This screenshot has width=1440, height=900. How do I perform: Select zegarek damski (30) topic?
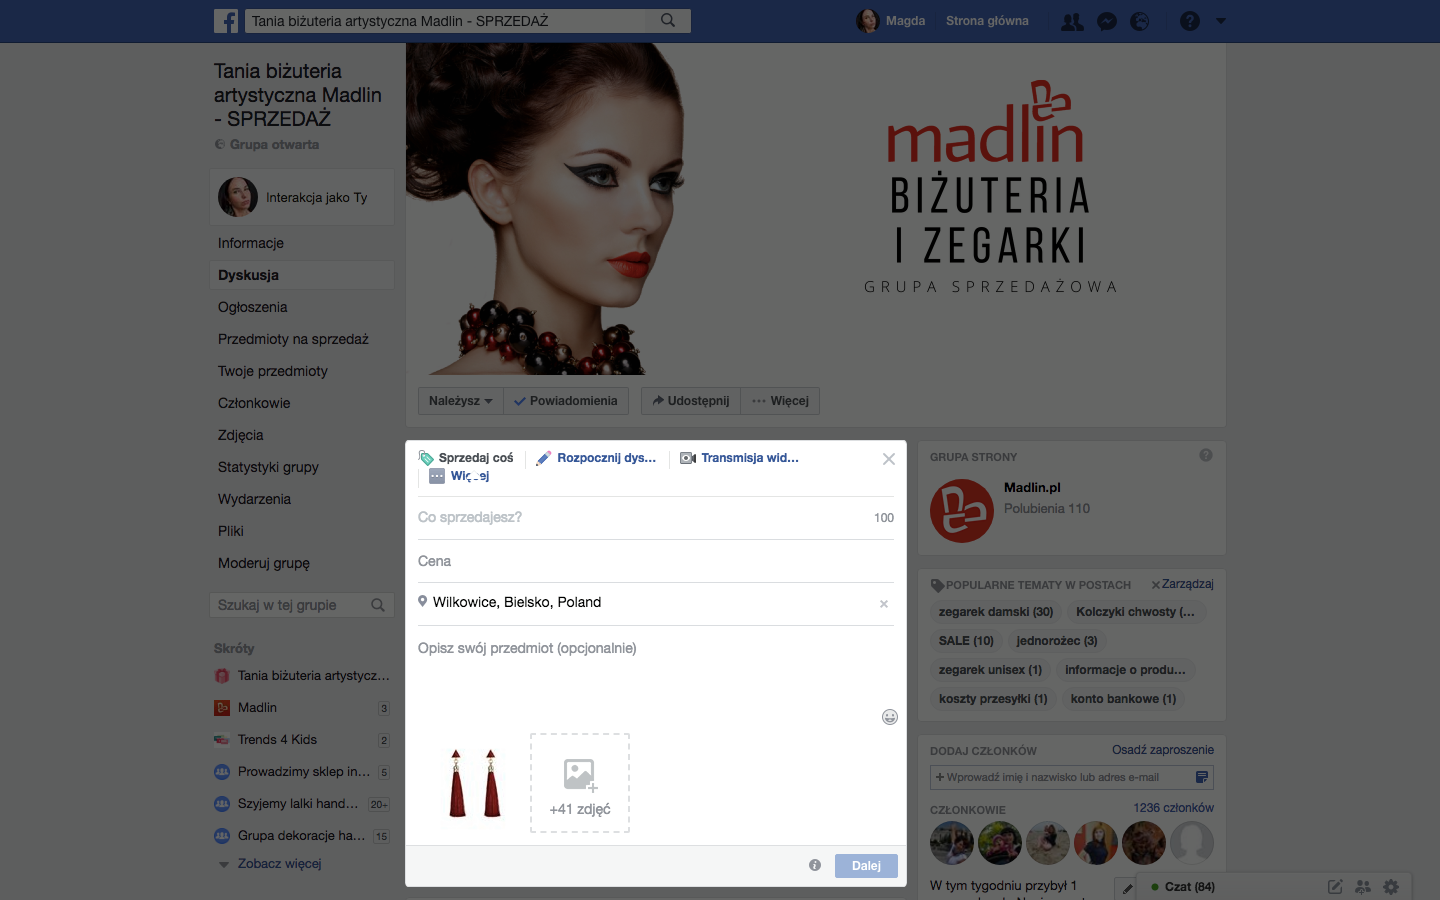(996, 612)
